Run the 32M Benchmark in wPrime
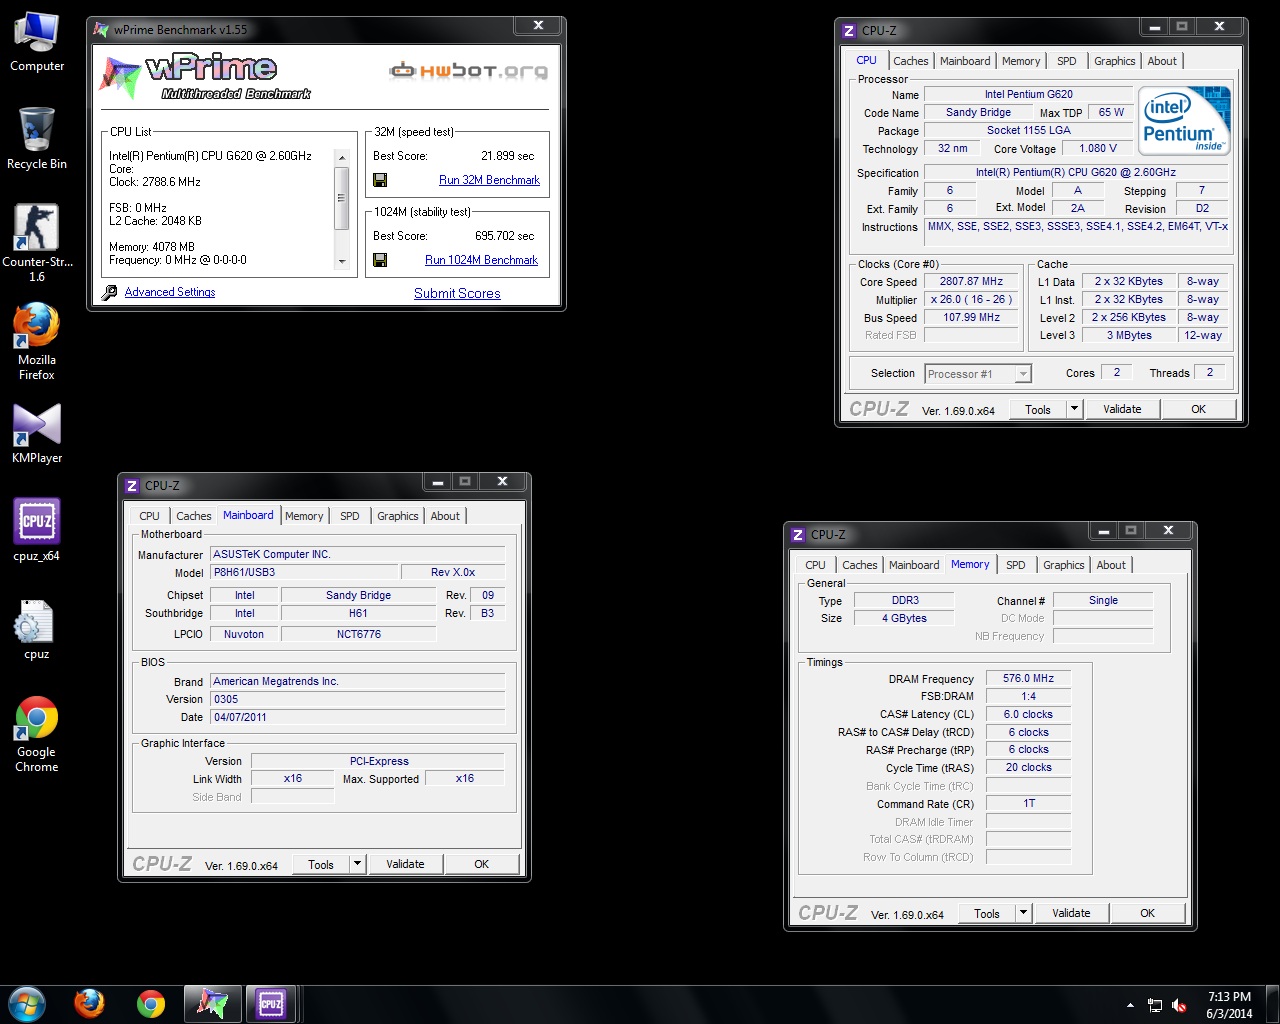1280x1024 pixels. (489, 180)
